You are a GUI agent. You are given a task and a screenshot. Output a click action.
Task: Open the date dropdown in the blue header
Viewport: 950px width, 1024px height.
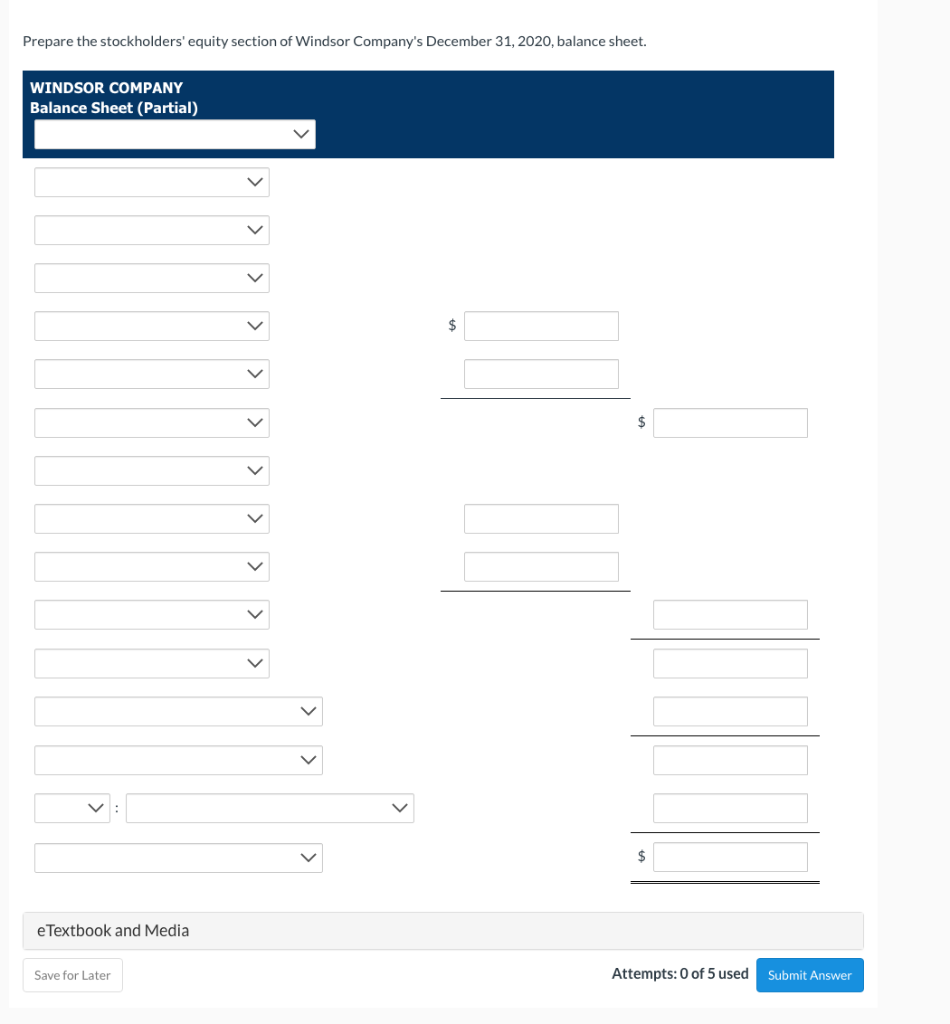[174, 133]
